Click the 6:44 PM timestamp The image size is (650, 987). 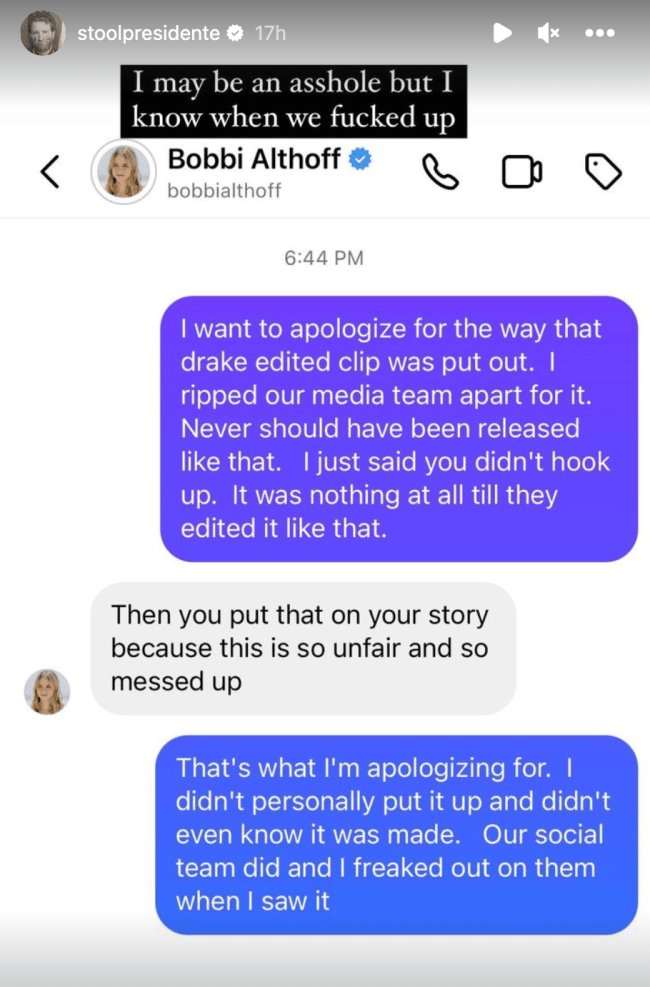(324, 257)
